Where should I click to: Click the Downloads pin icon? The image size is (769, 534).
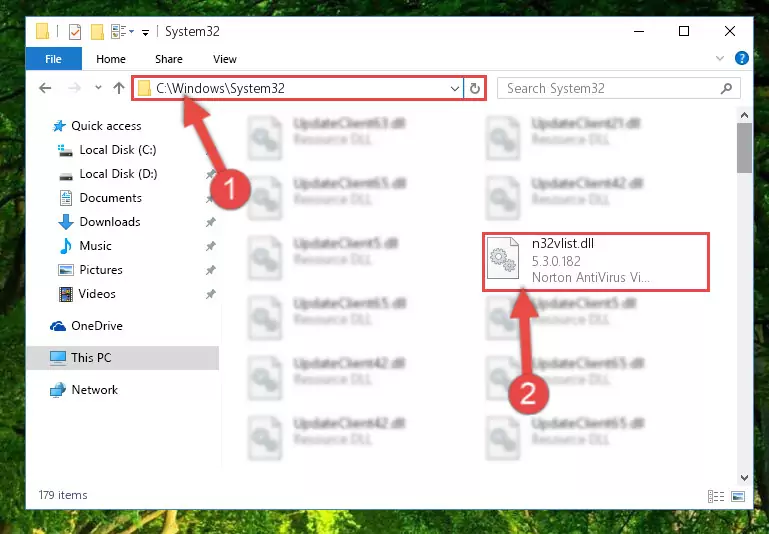pos(210,222)
